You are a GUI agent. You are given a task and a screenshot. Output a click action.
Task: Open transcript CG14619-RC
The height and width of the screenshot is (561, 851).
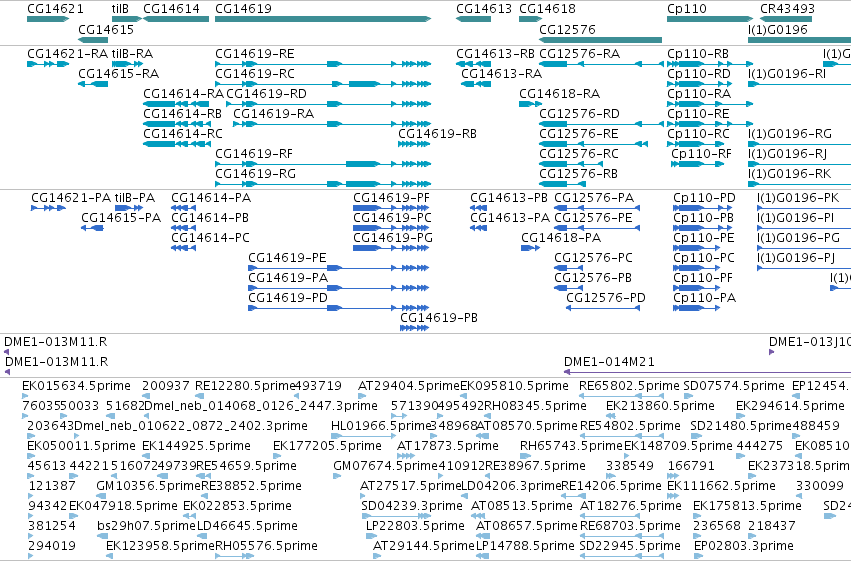tap(255, 74)
